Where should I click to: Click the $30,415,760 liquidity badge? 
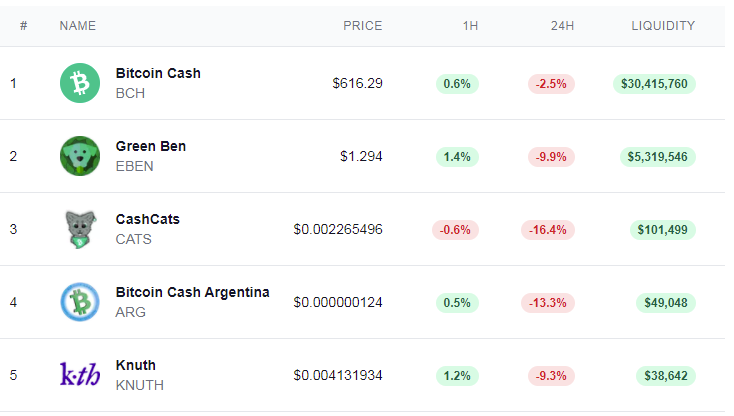pos(654,84)
